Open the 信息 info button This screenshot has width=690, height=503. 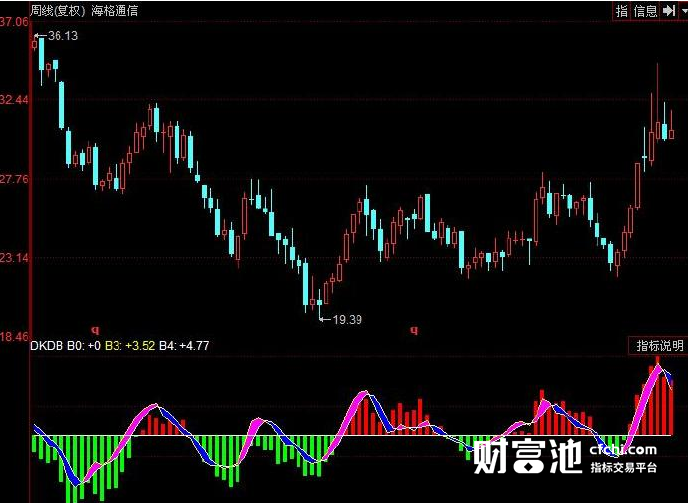(645, 11)
